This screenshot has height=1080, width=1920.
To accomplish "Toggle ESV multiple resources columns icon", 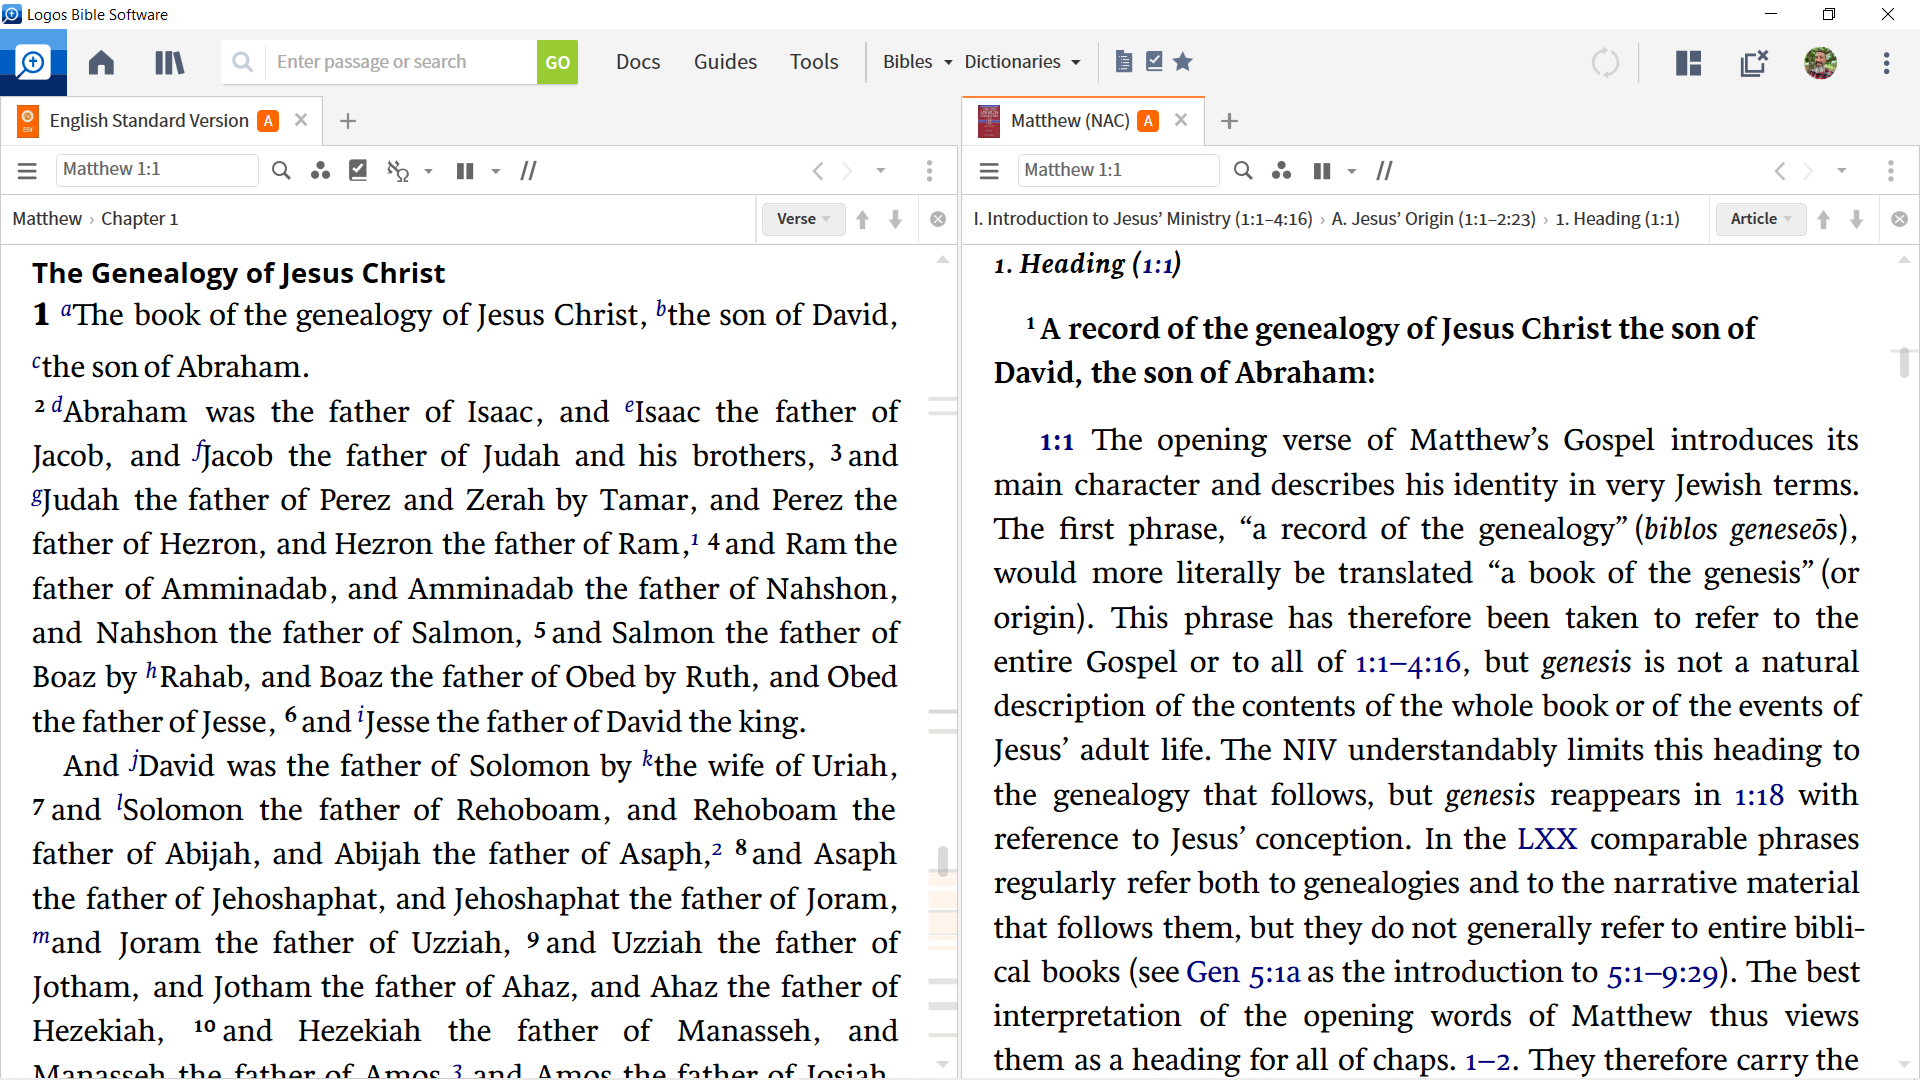I will (465, 171).
